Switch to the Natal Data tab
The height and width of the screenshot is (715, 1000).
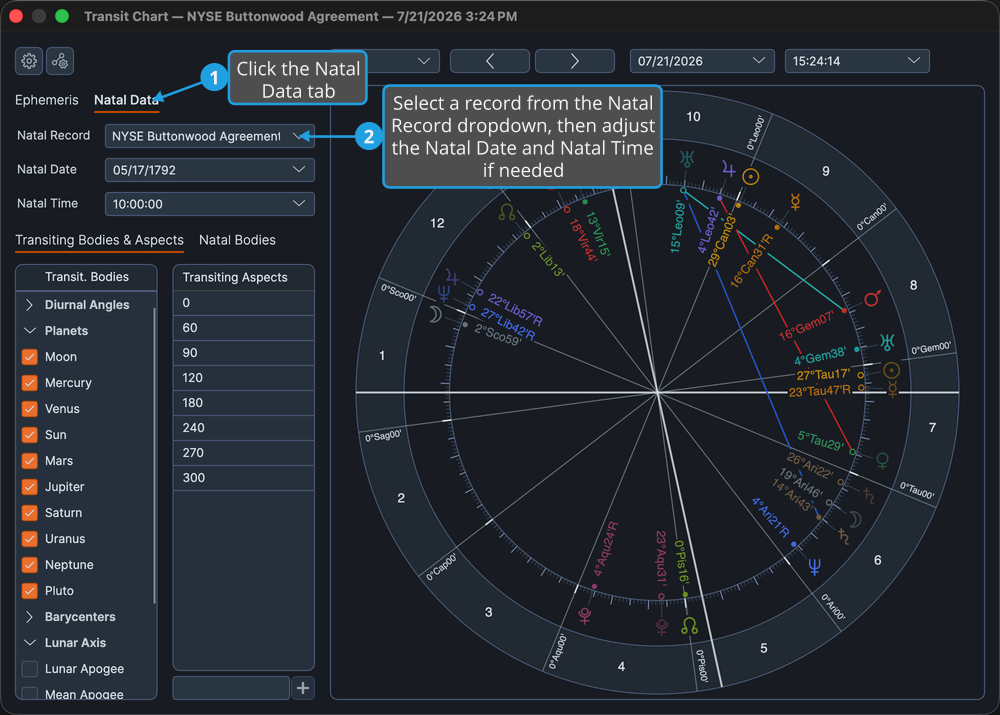[x=126, y=100]
